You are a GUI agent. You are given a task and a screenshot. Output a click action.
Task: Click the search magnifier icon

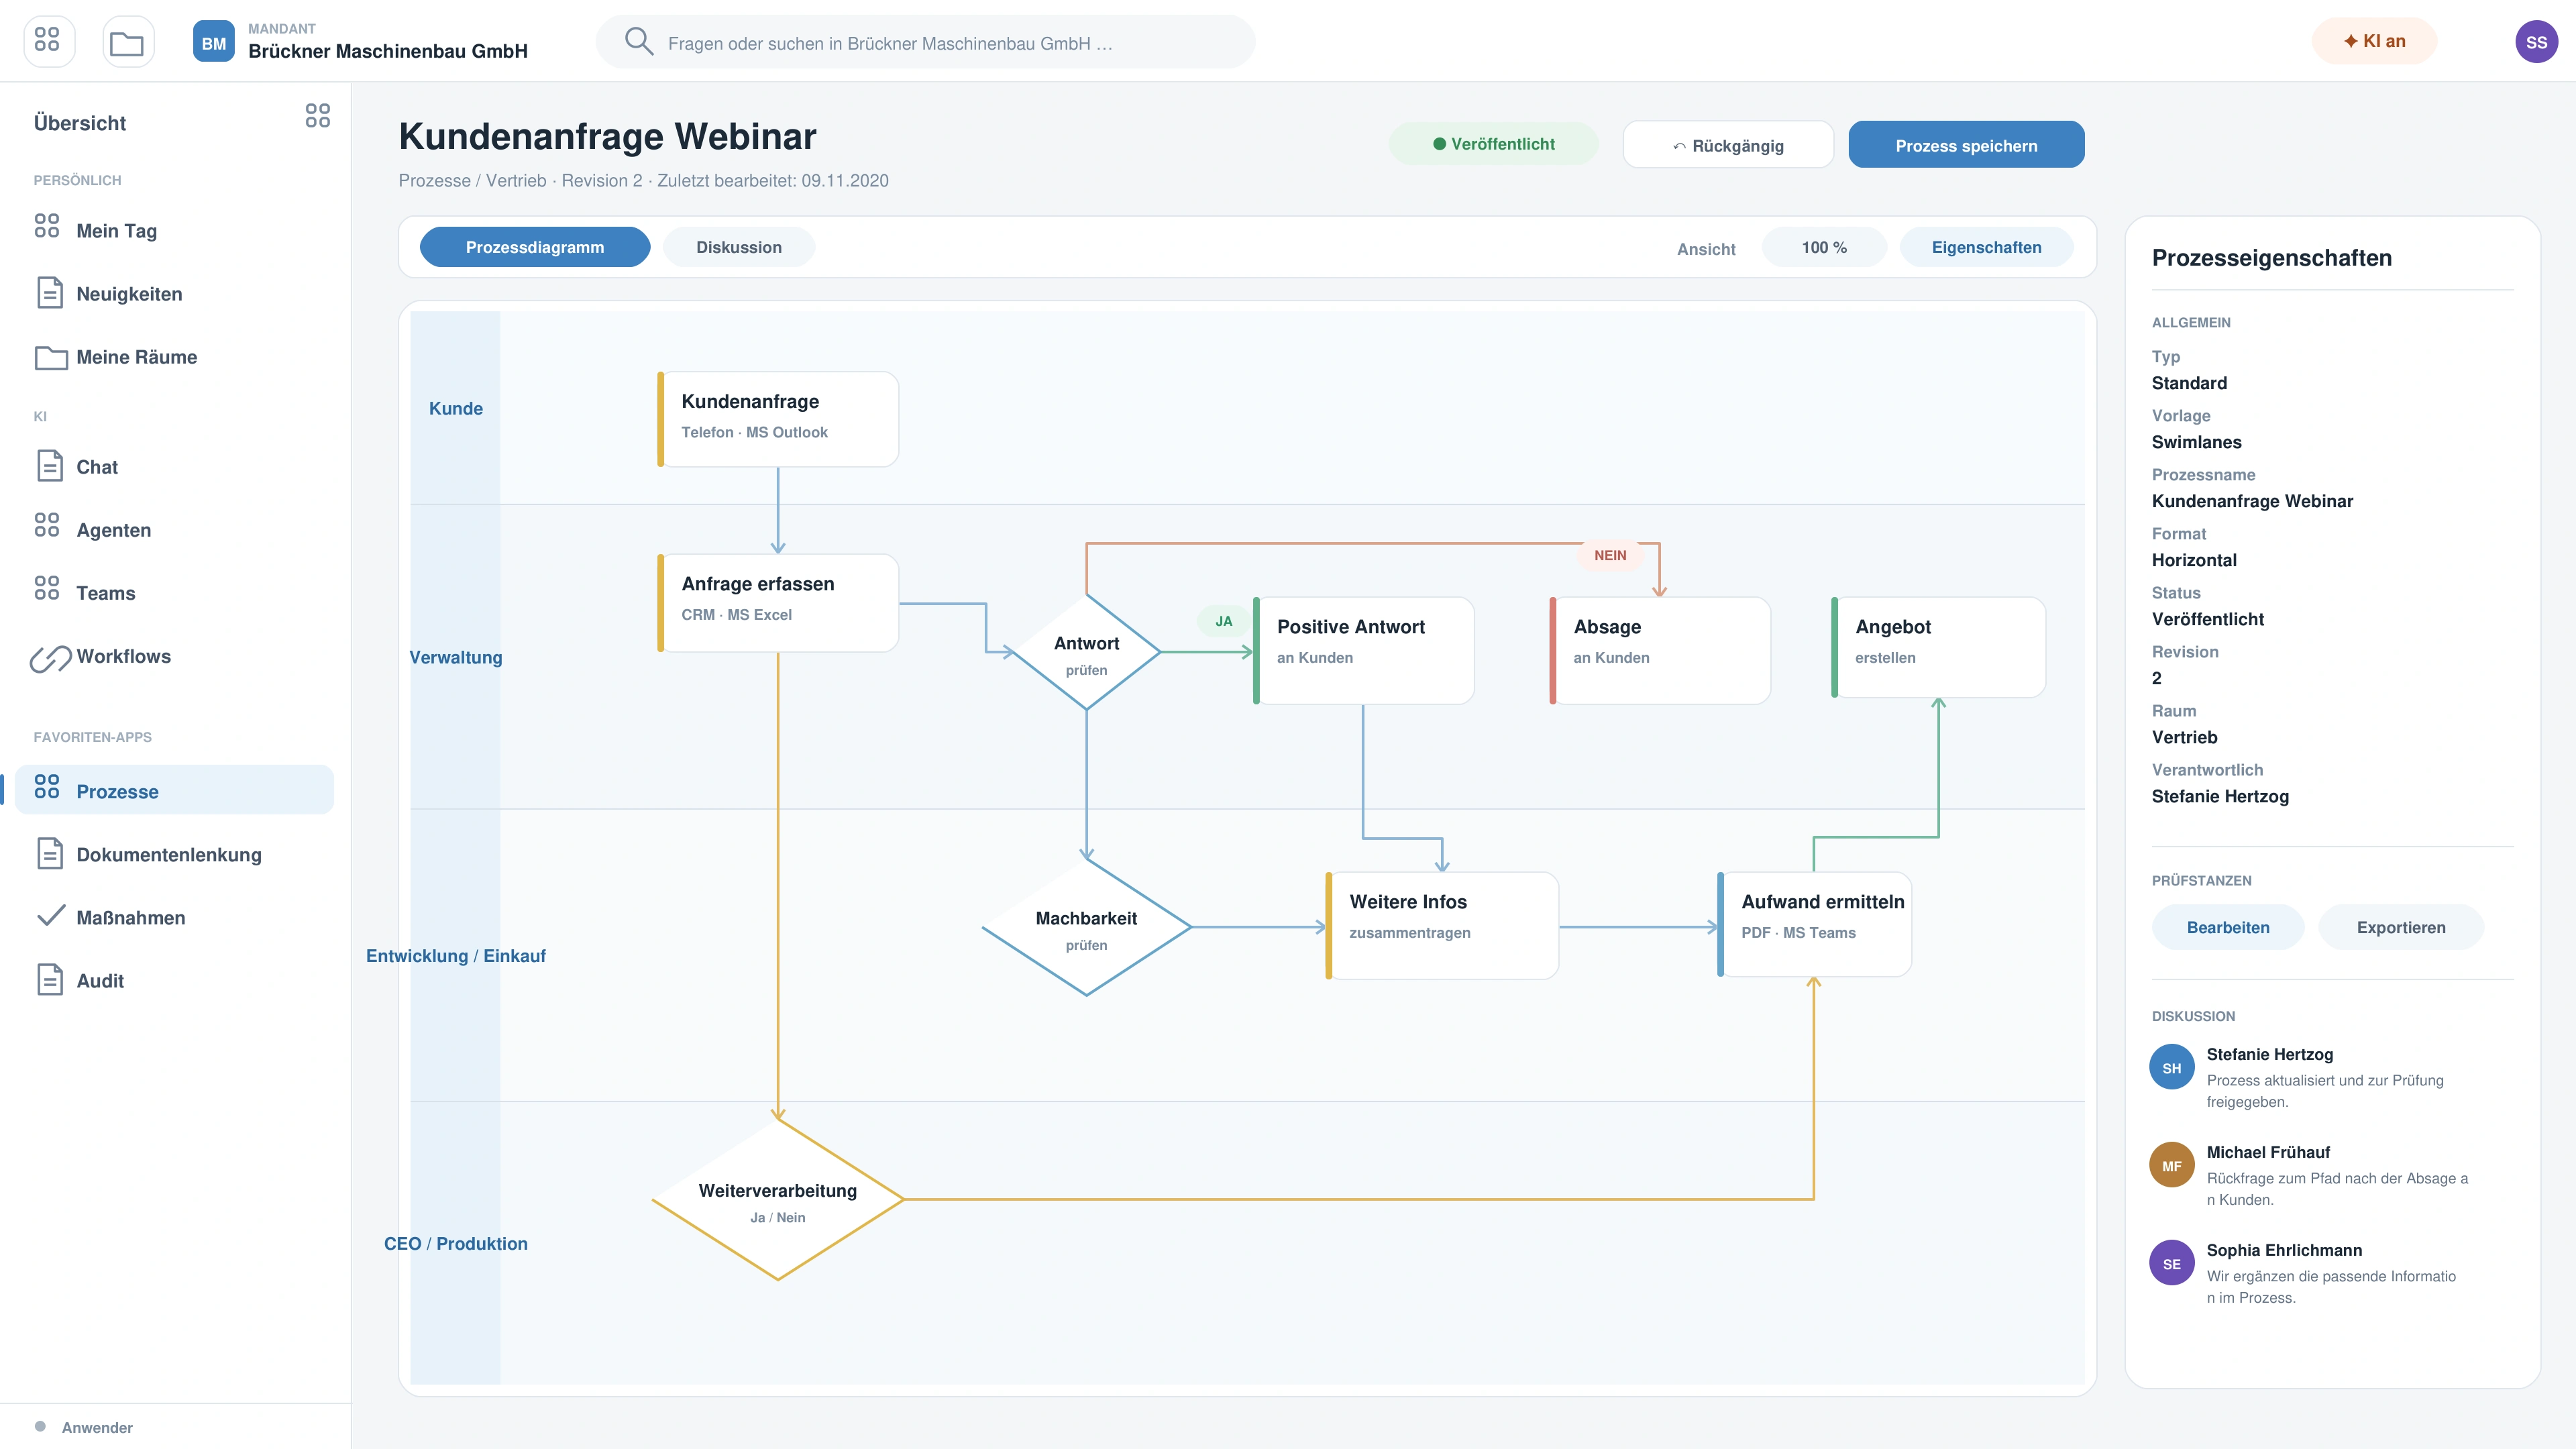pyautogui.click(x=638, y=41)
